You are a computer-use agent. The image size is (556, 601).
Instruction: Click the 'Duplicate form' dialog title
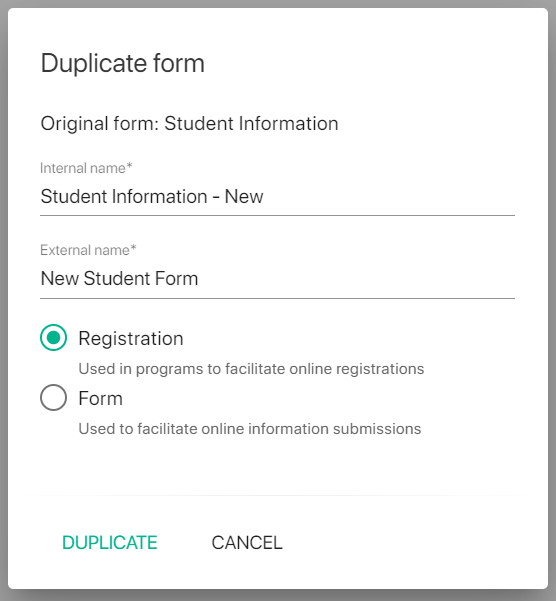(123, 64)
